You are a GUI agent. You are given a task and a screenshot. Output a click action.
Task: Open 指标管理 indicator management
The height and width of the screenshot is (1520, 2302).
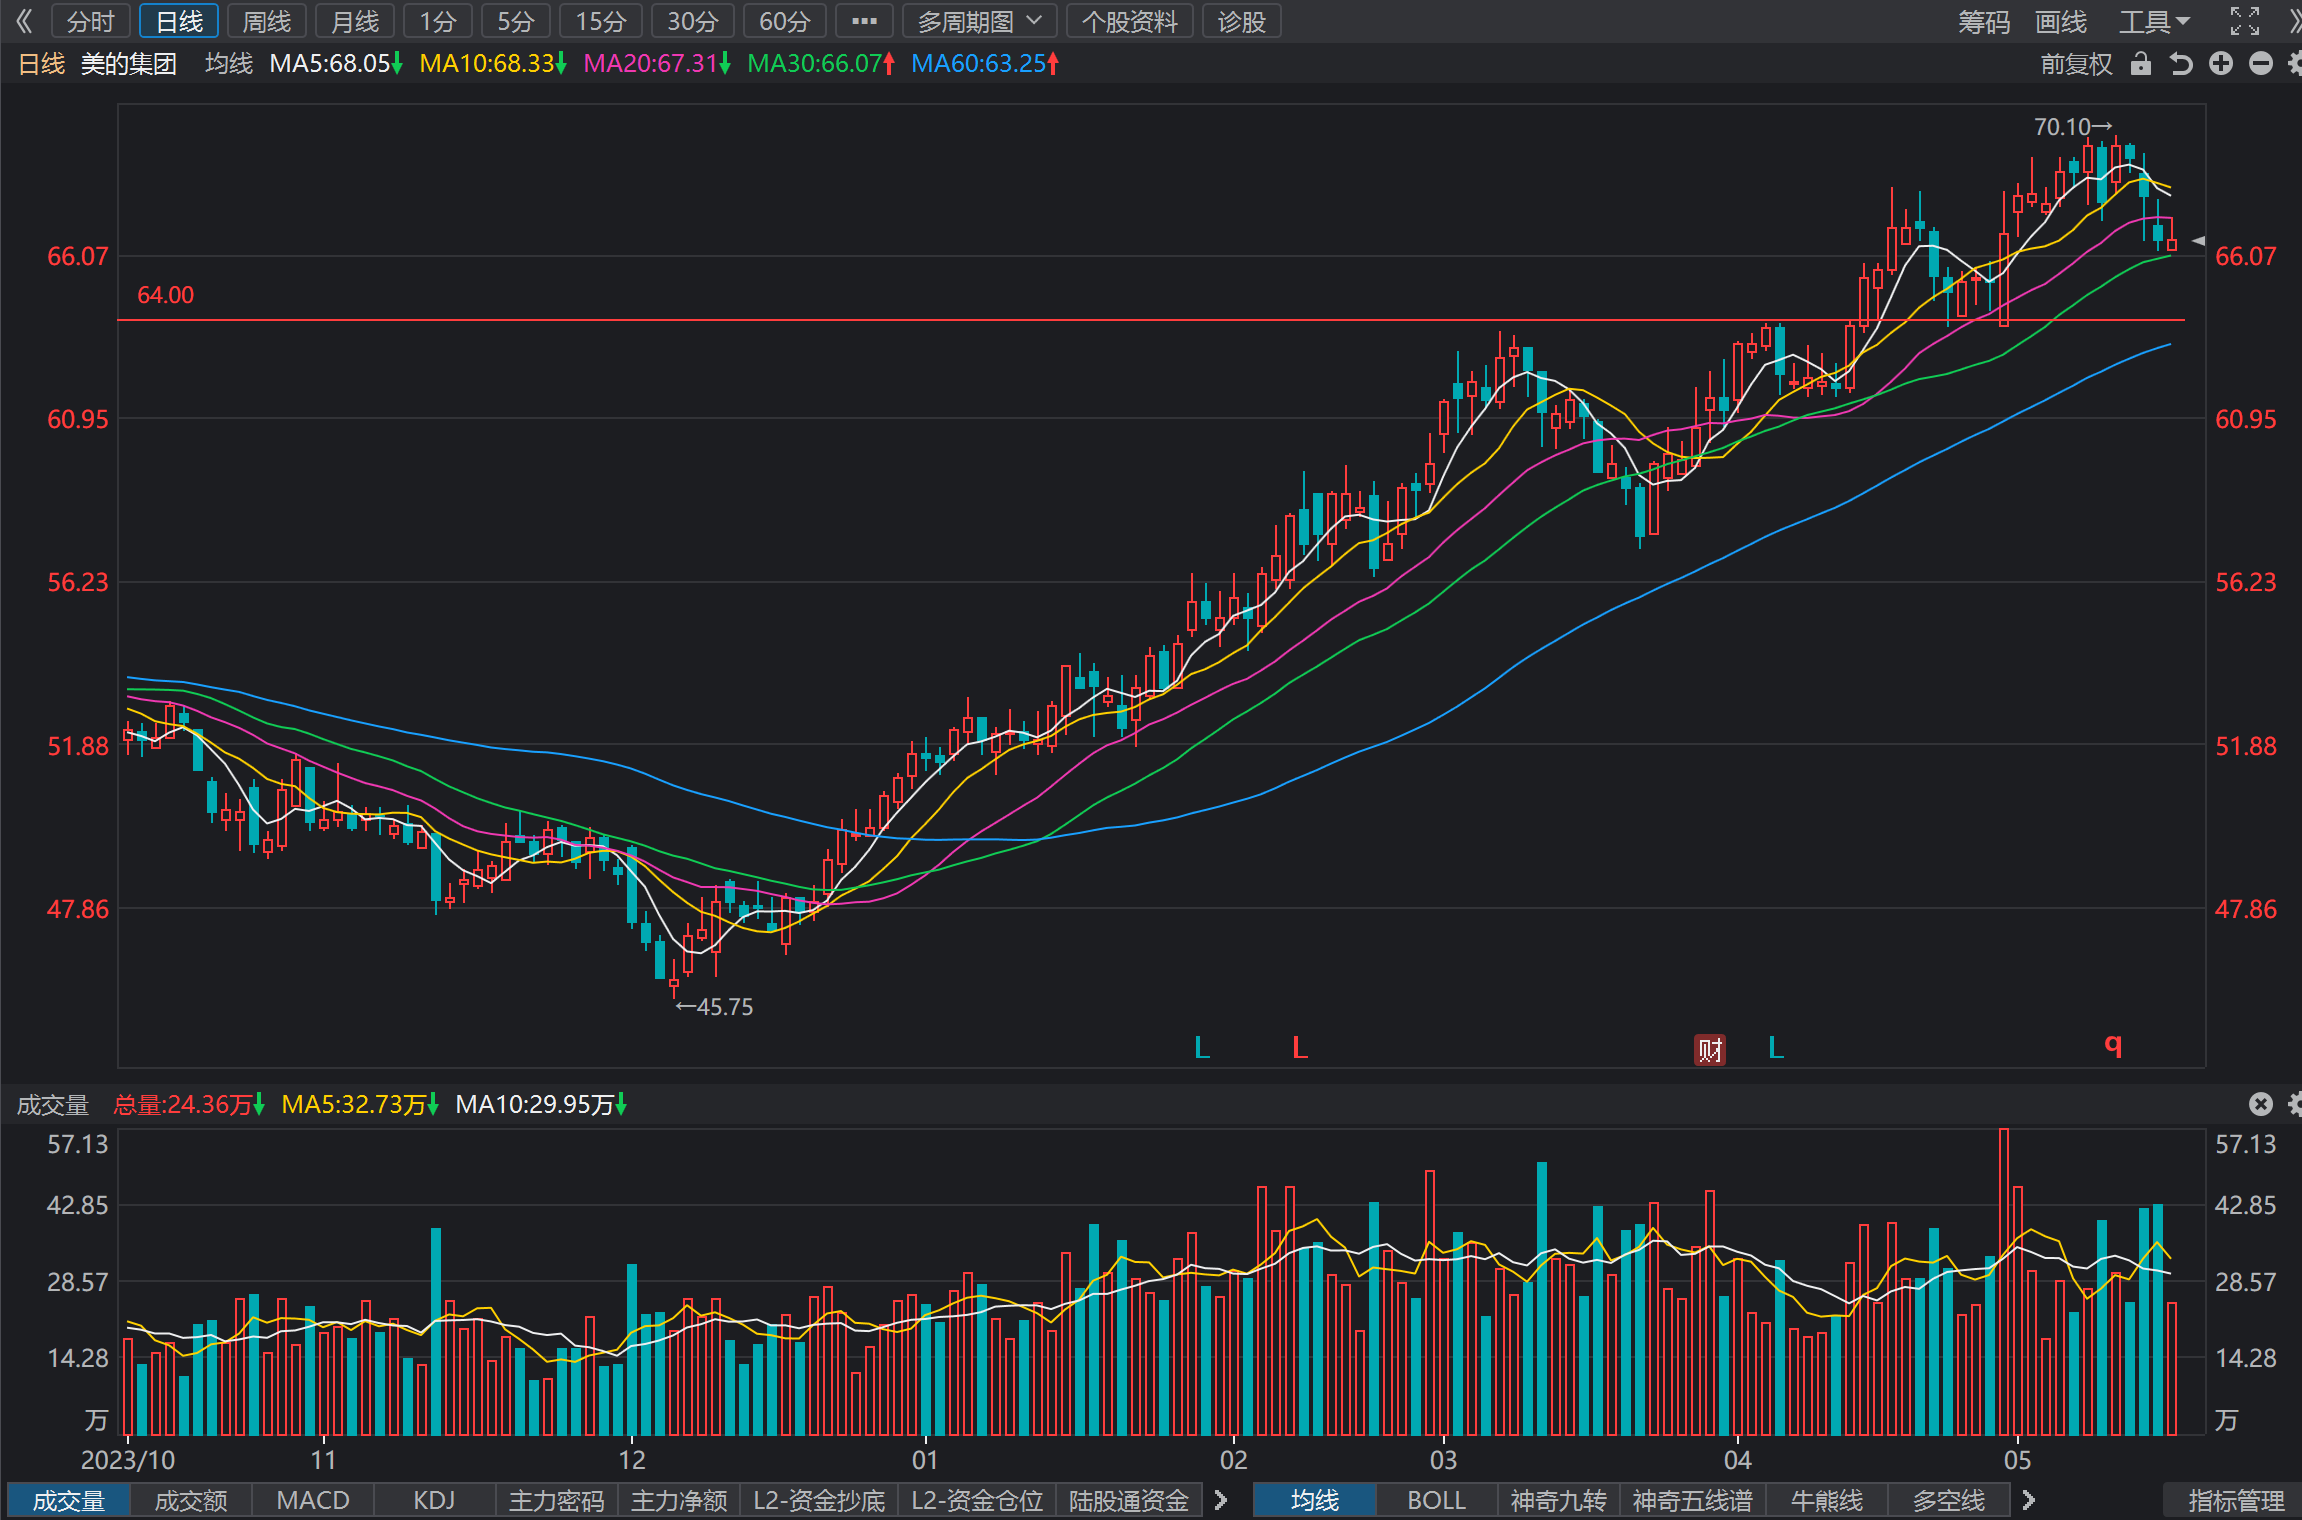[x=2236, y=1500]
